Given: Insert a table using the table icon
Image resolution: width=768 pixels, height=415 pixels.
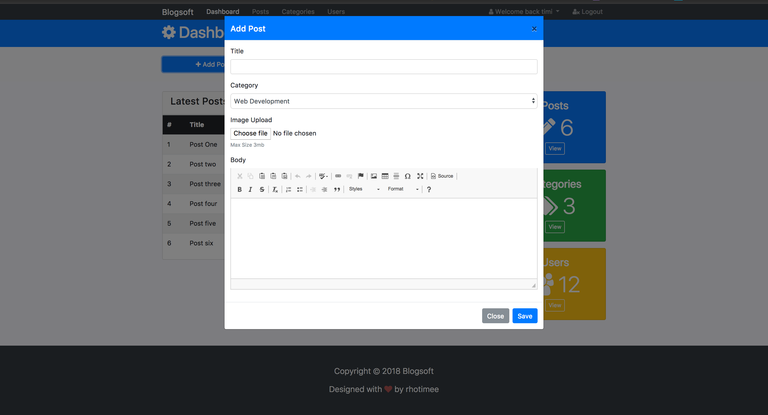Looking at the screenshot, I should [x=385, y=176].
